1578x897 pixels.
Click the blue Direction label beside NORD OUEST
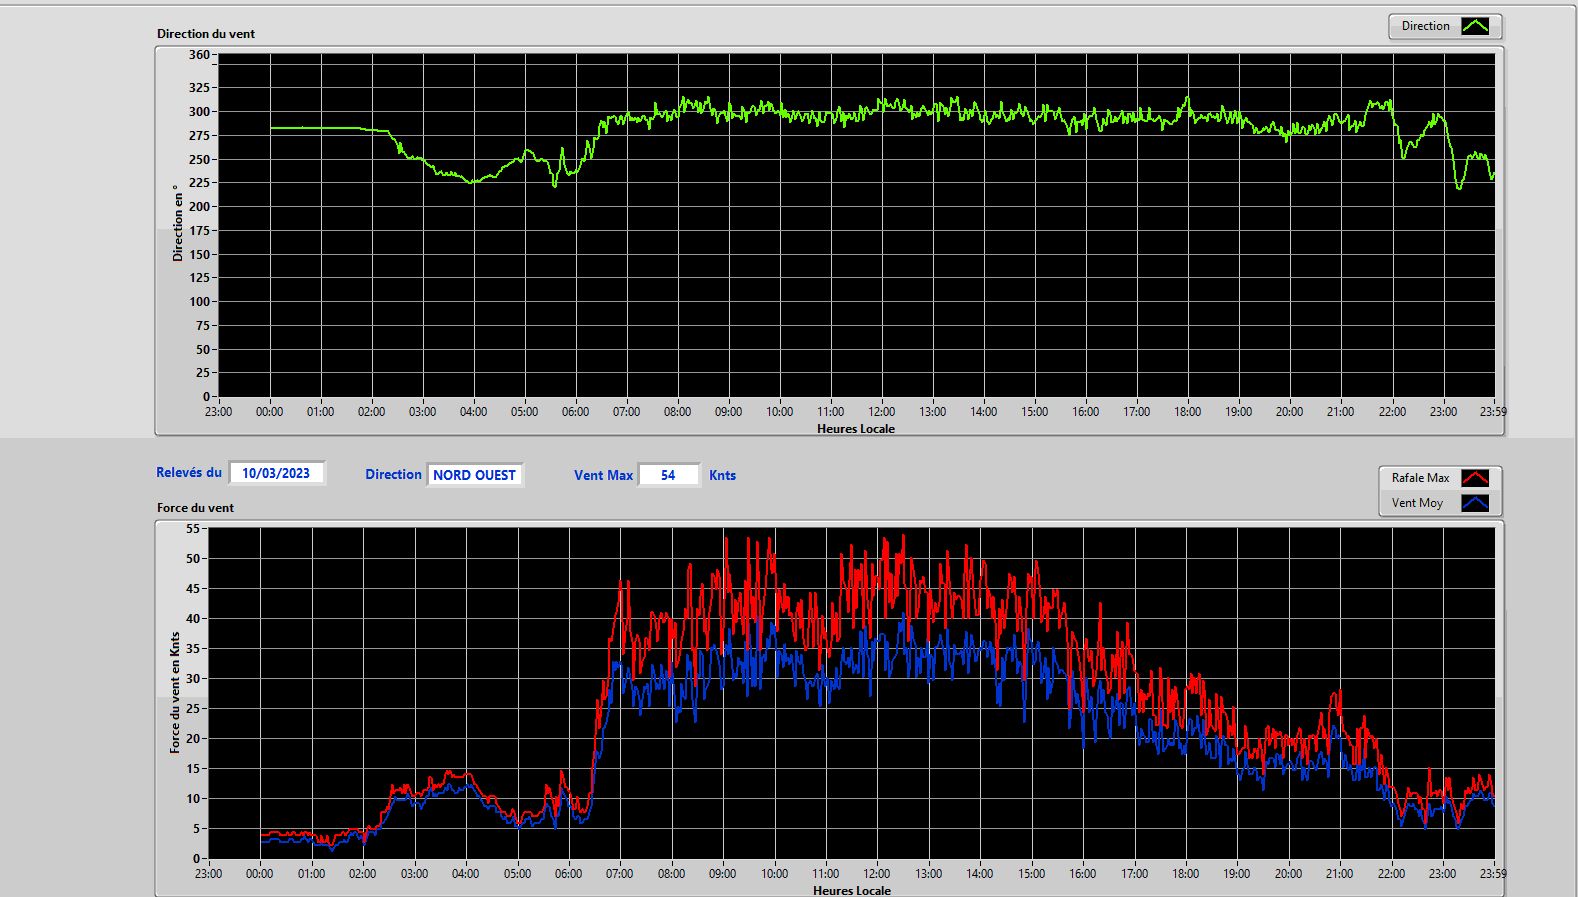click(x=393, y=474)
